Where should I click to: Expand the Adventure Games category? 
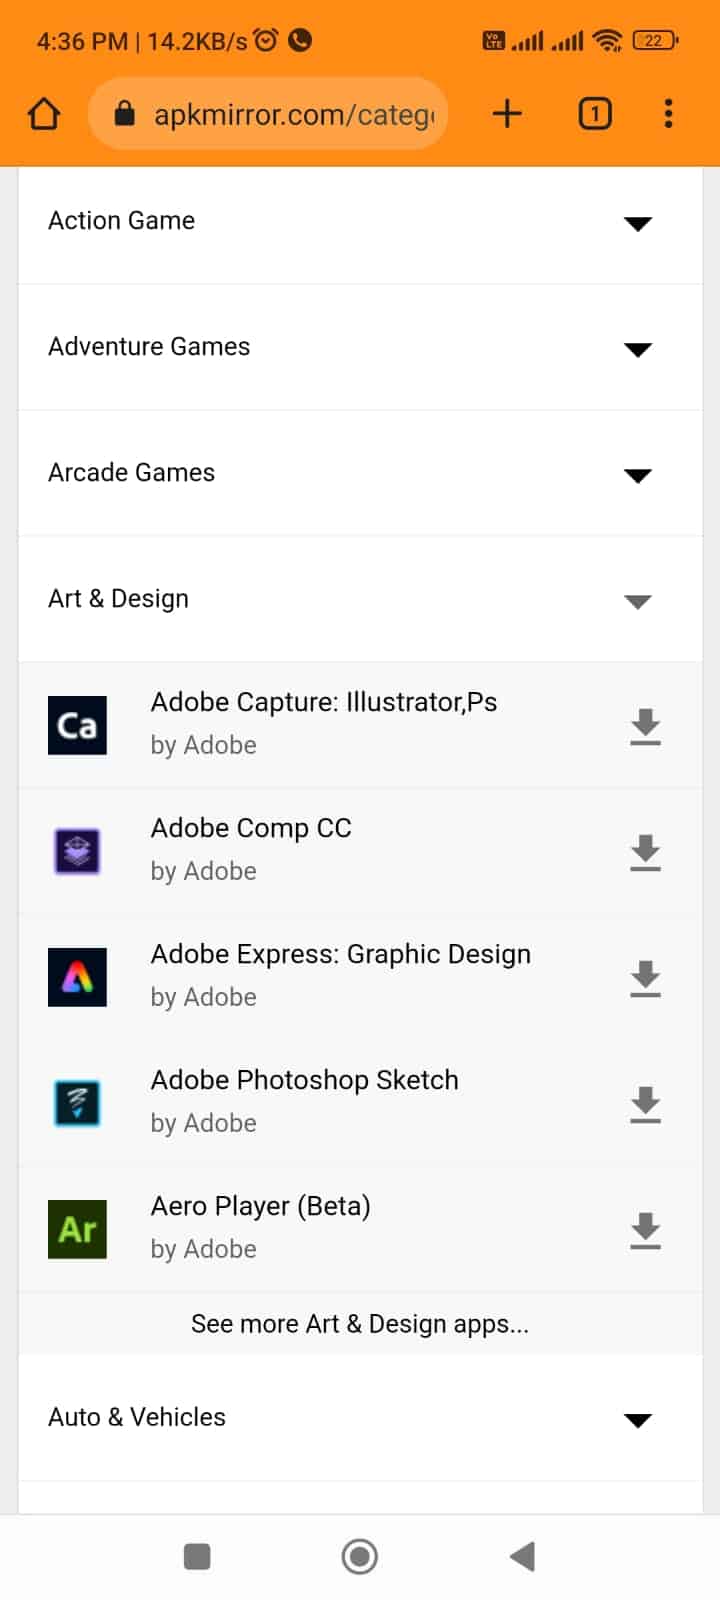pyautogui.click(x=637, y=349)
